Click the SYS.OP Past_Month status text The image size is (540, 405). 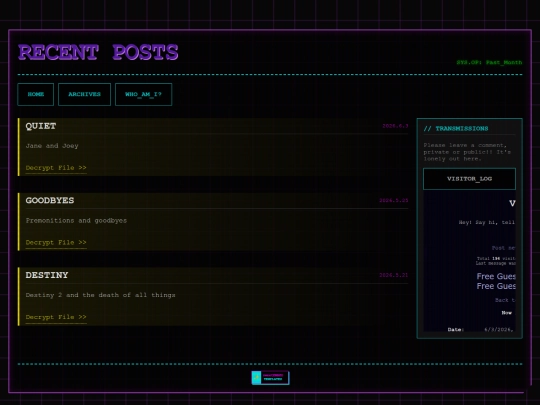tap(489, 62)
